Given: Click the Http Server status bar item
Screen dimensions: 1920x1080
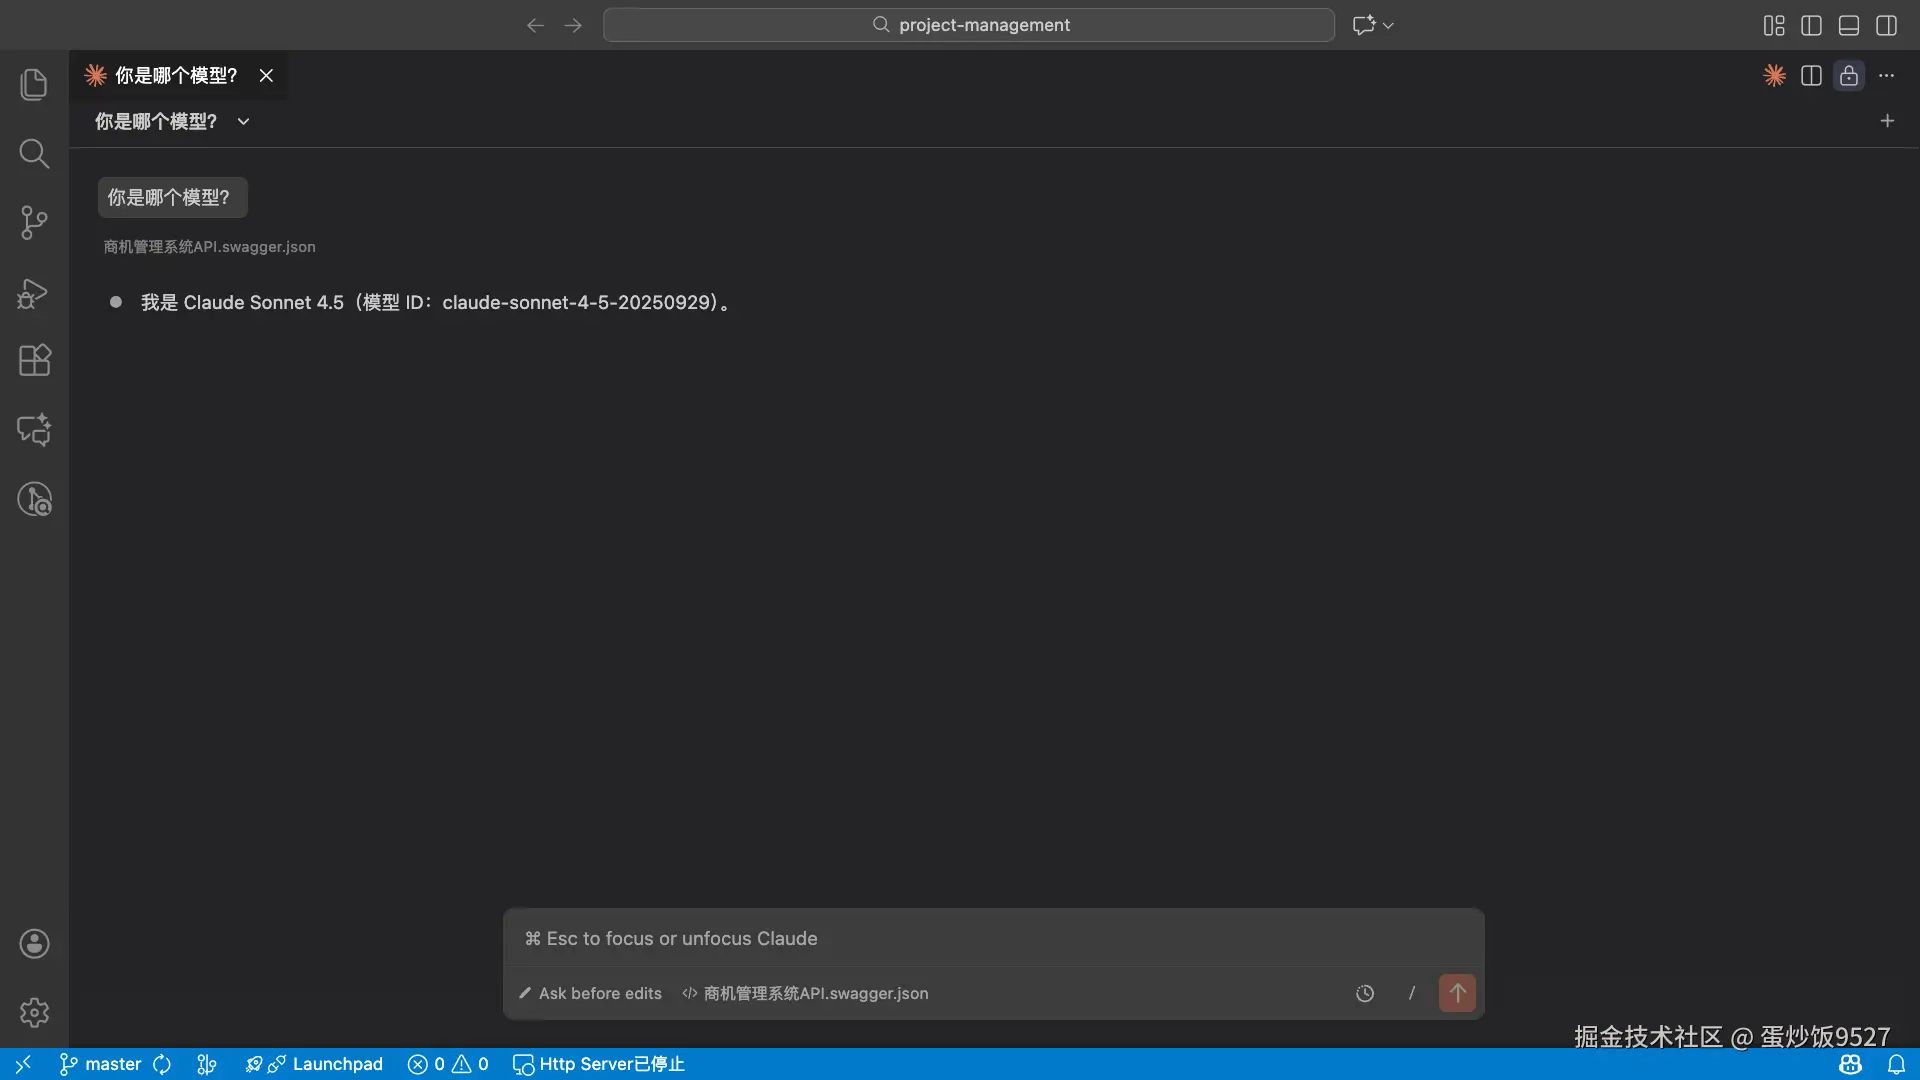Looking at the screenshot, I should click(599, 1064).
